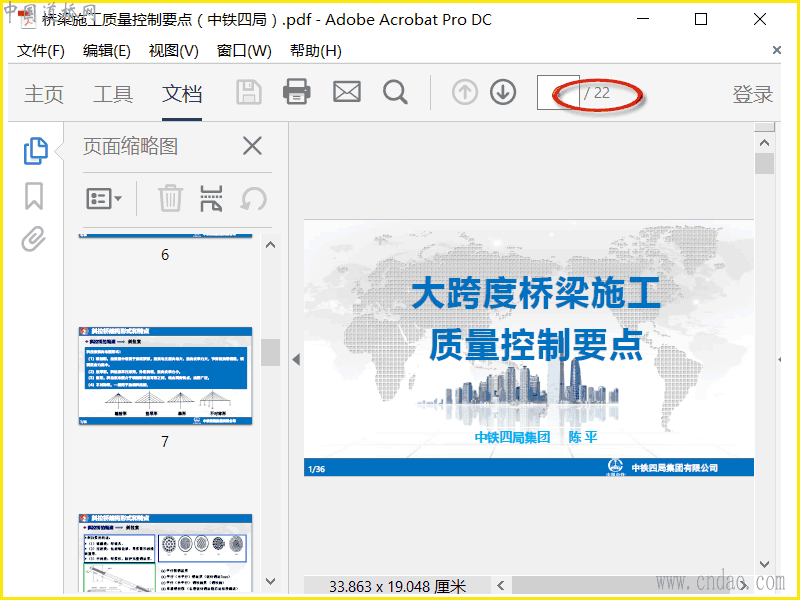Click the page number input box
This screenshot has height=600, width=800.
(x=558, y=92)
